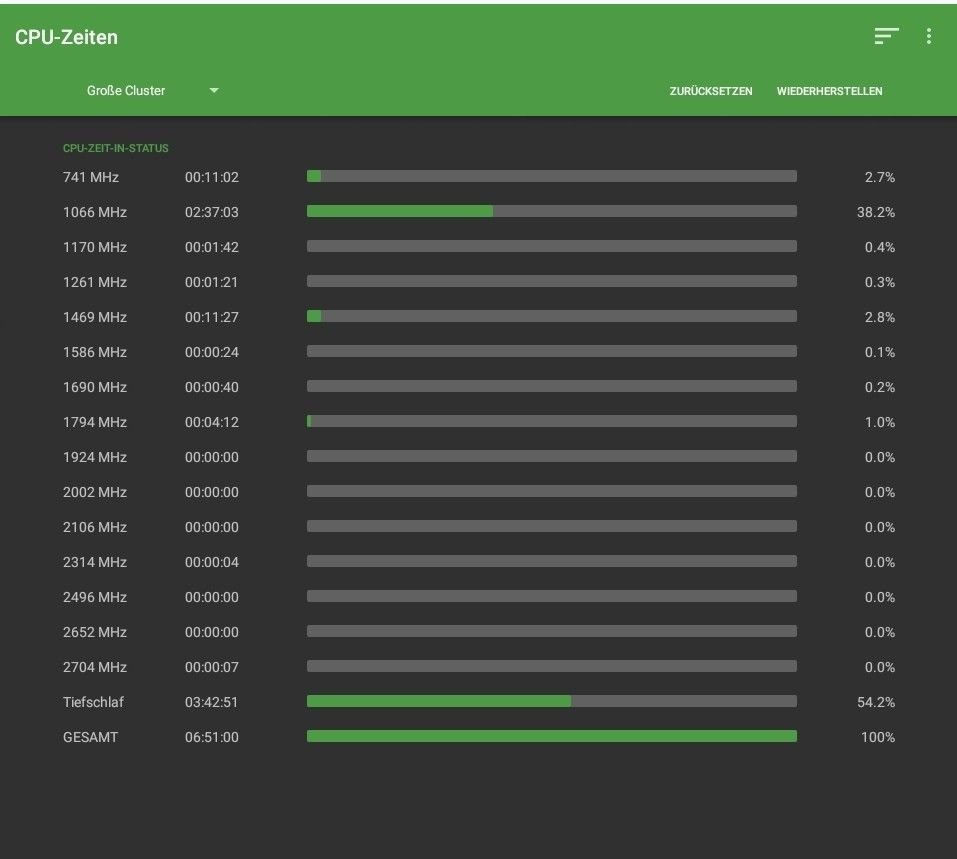Click the 2.7% percentage value

click(x=879, y=177)
